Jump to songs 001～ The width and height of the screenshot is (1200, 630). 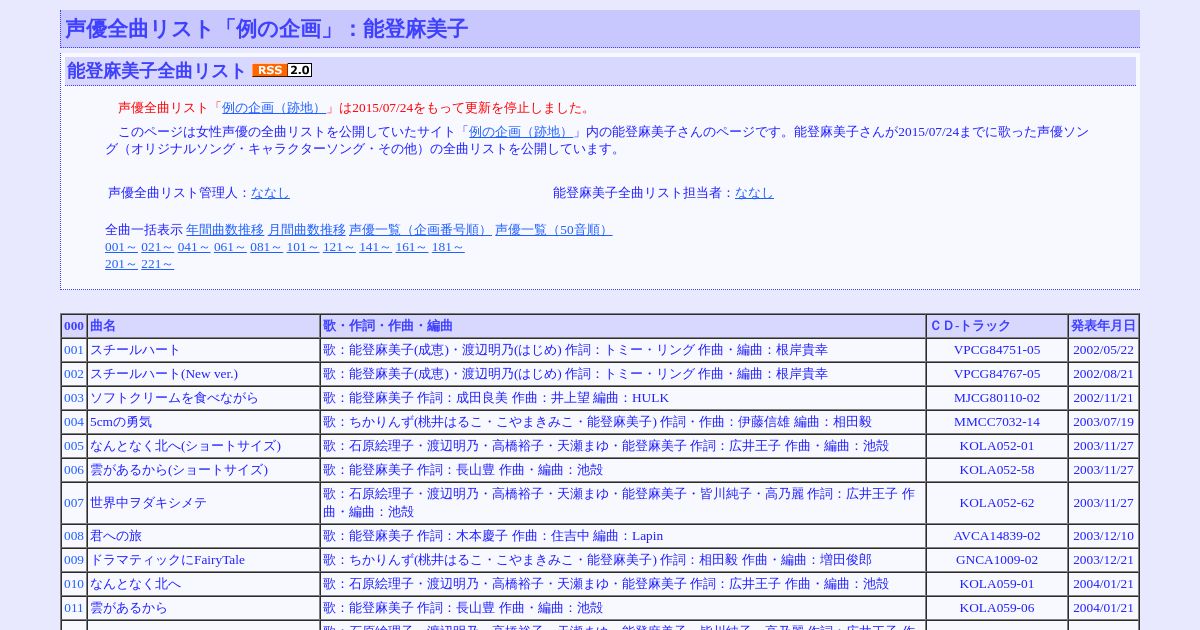[x=121, y=247]
